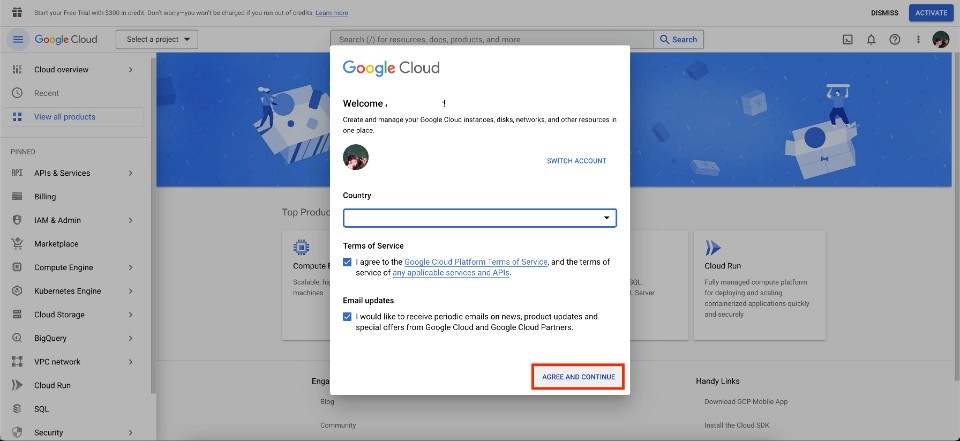Open Cloud Shell terminal icon
Screen dimensions: 960x441
click(847, 39)
